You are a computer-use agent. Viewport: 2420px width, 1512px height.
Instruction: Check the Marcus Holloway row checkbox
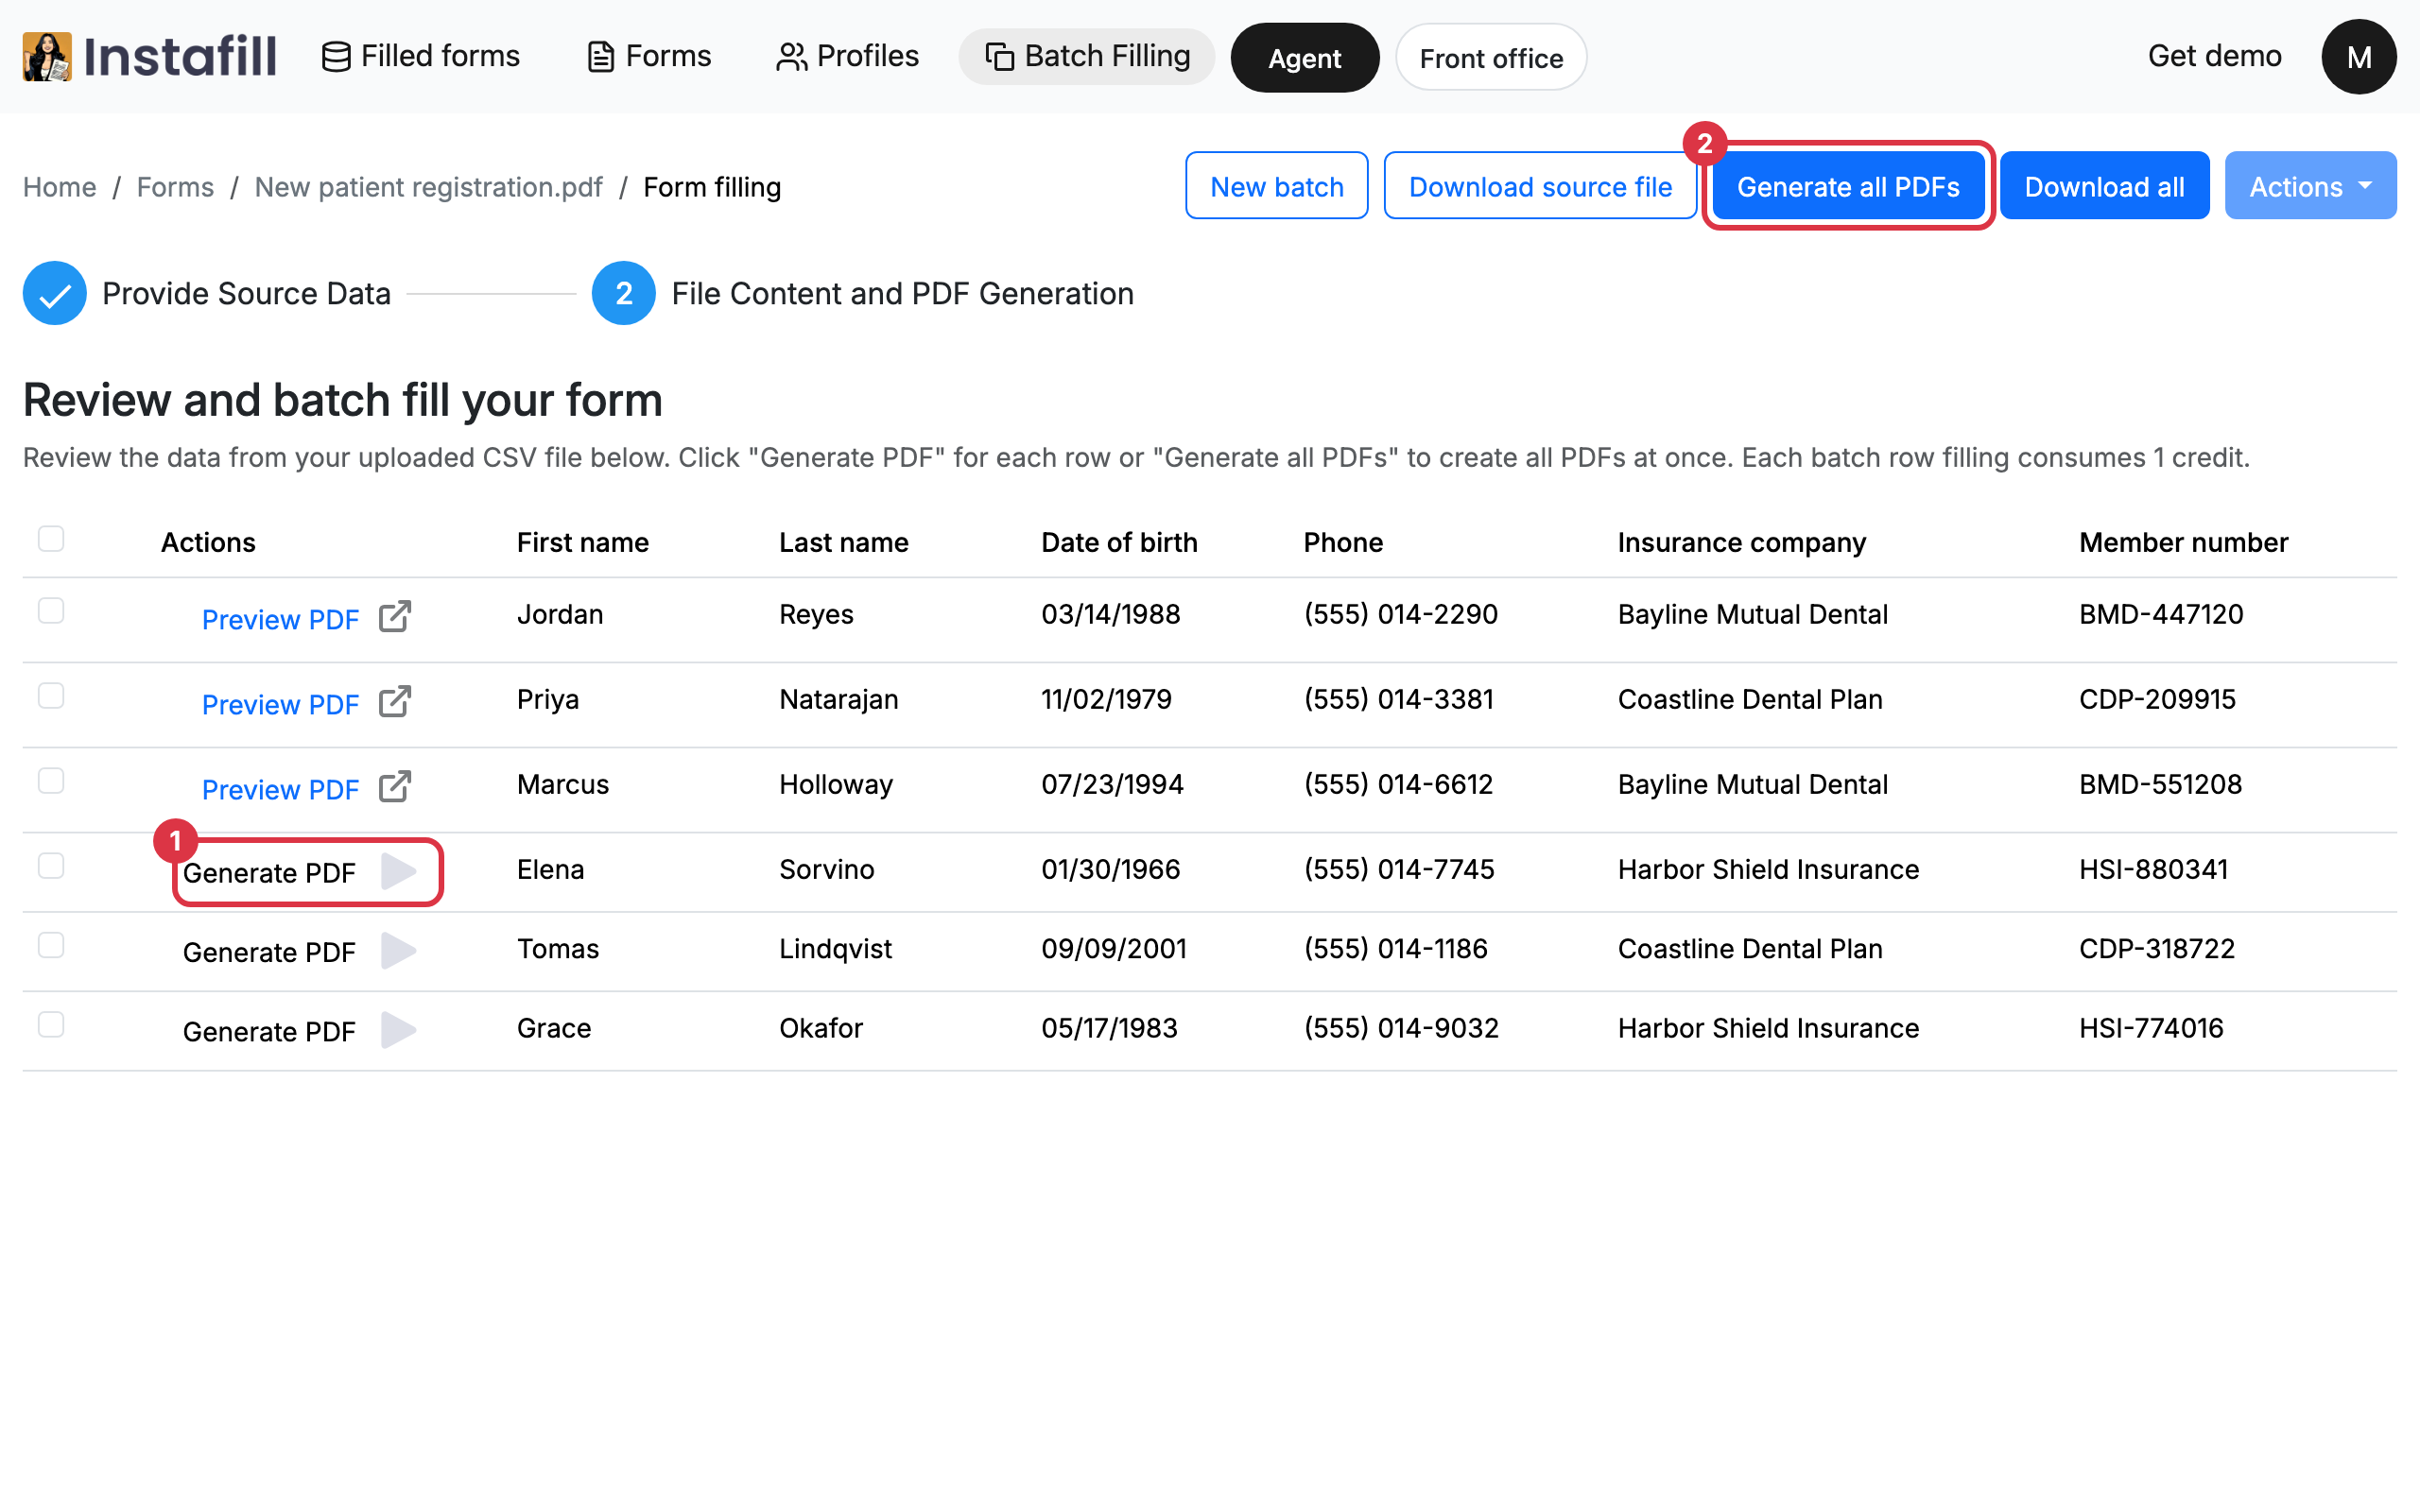(51, 781)
